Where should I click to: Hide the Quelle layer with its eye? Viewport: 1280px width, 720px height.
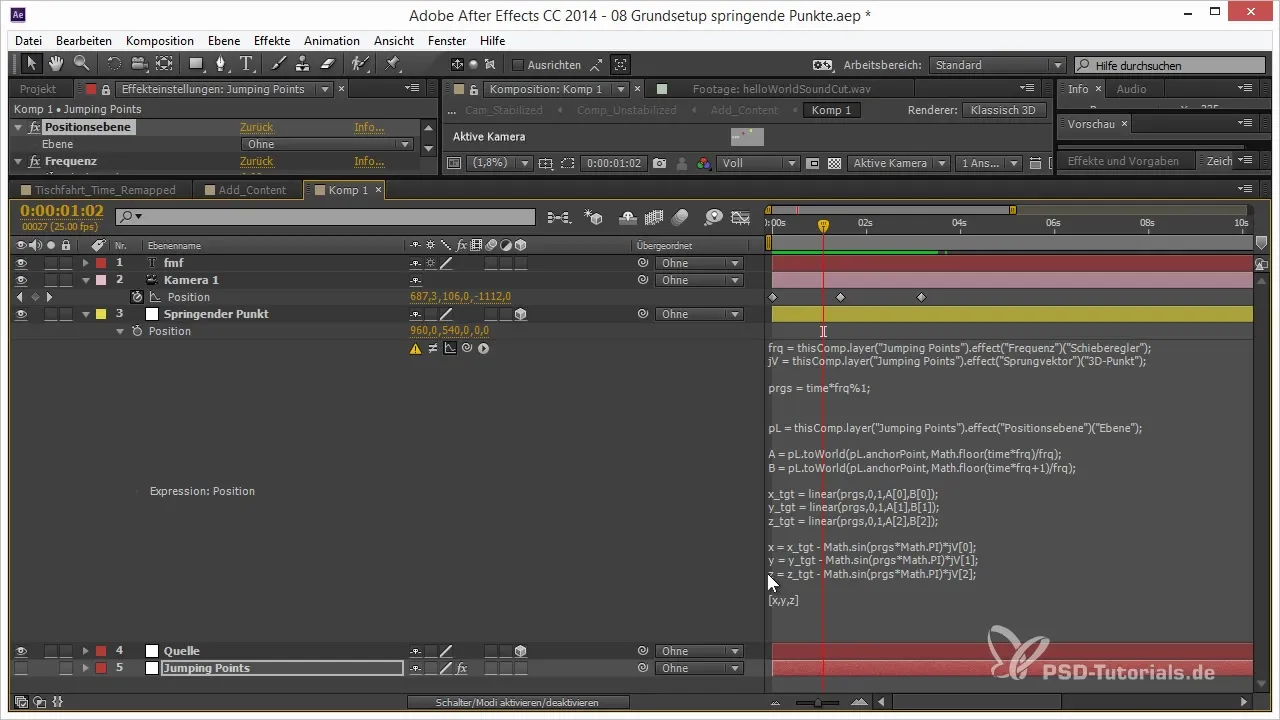click(21, 651)
